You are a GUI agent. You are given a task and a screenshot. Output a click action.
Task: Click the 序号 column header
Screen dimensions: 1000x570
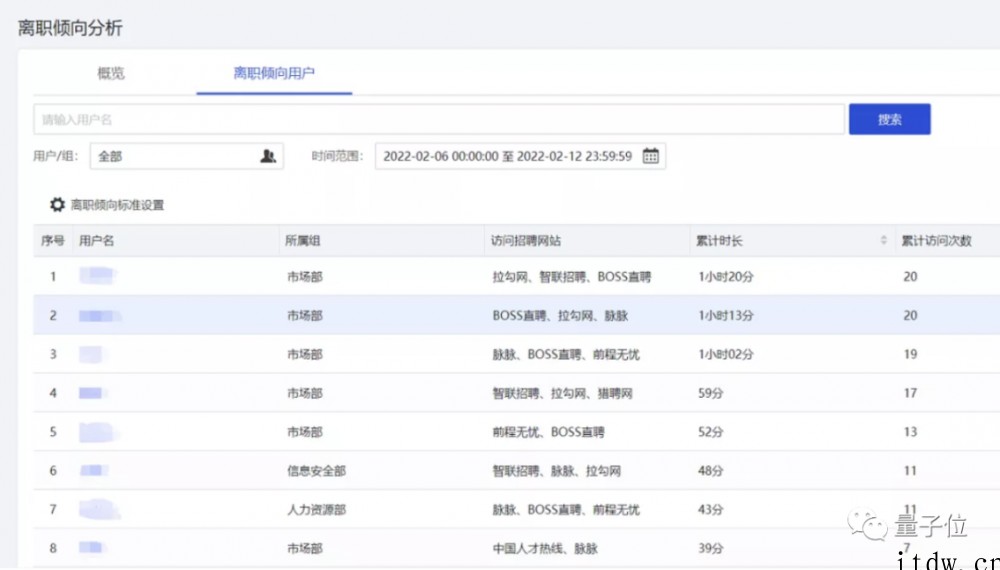pos(52,240)
